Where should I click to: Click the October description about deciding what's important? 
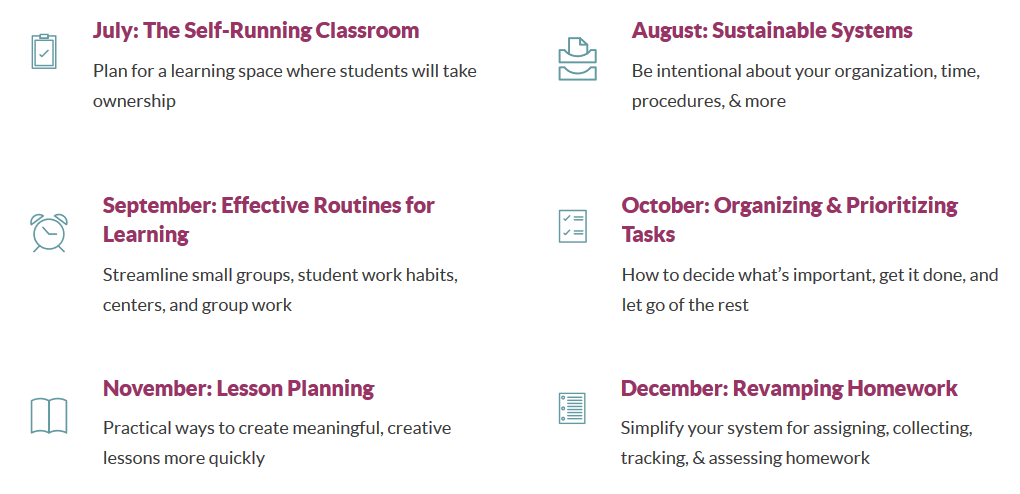[810, 290]
